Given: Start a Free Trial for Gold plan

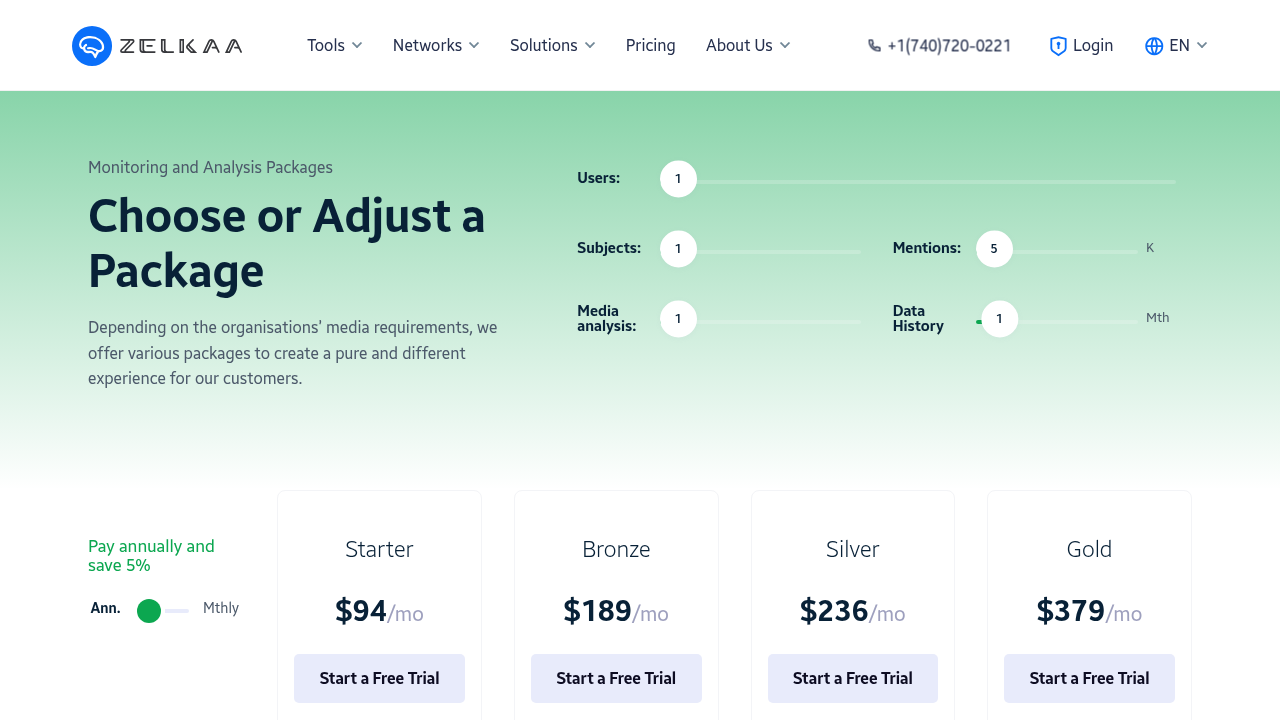Looking at the screenshot, I should coord(1089,678).
